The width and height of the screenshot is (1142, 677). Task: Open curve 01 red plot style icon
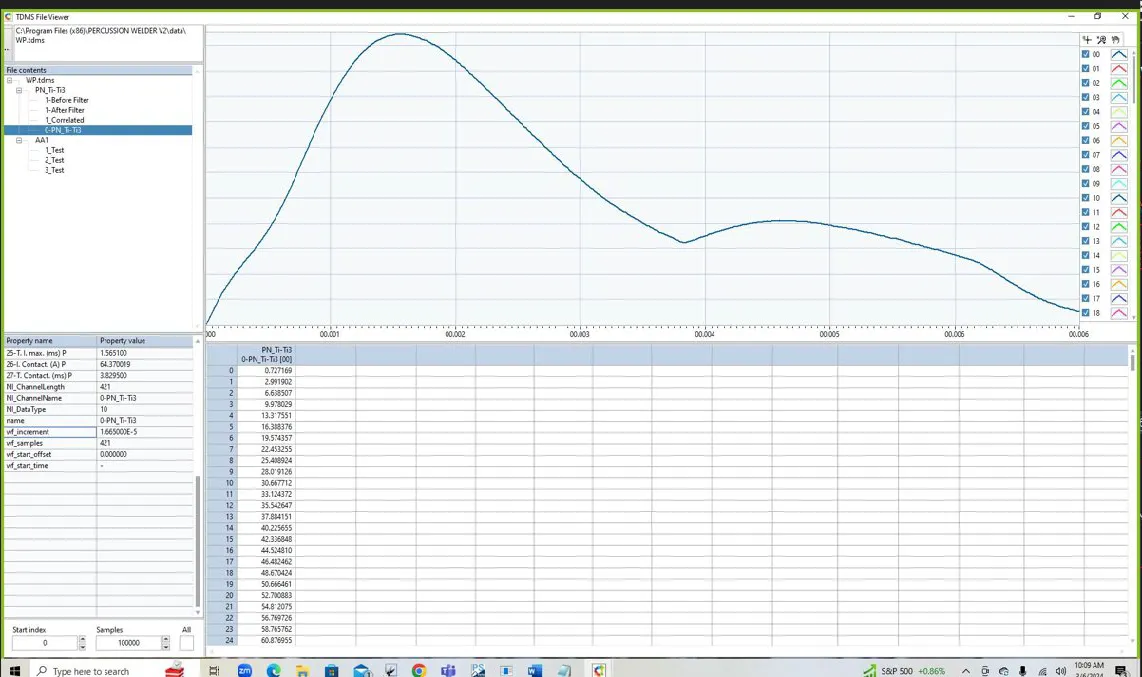click(x=1119, y=68)
